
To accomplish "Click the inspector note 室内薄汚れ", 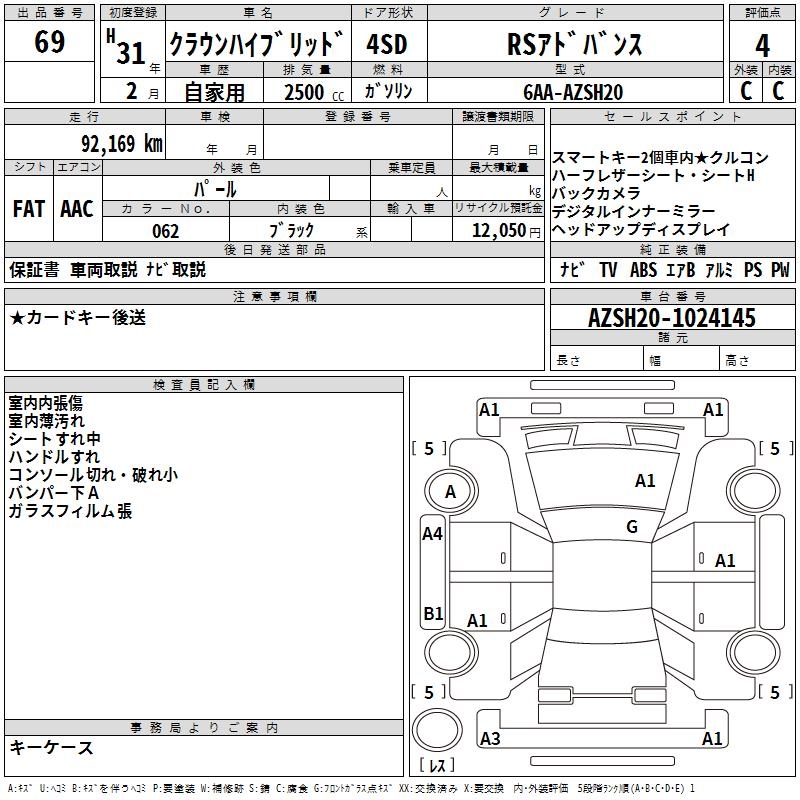I will (x=46, y=421).
